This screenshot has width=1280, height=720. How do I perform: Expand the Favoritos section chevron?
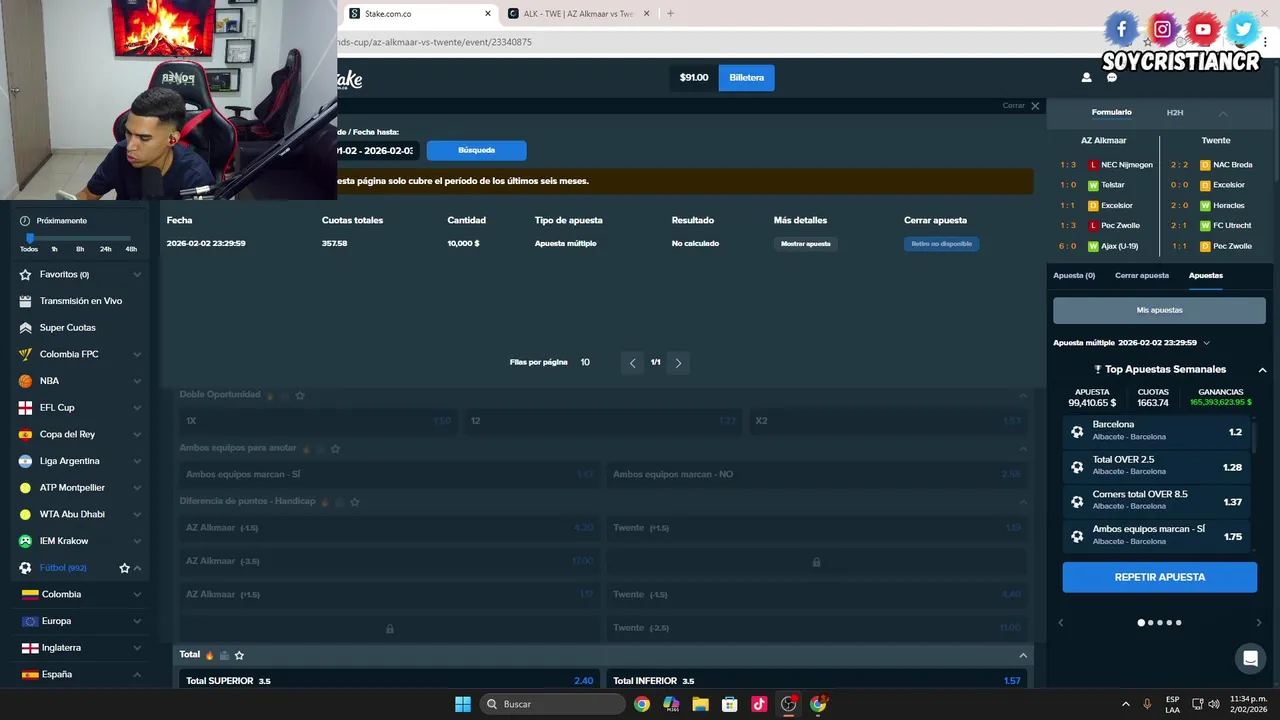pyautogui.click(x=137, y=274)
